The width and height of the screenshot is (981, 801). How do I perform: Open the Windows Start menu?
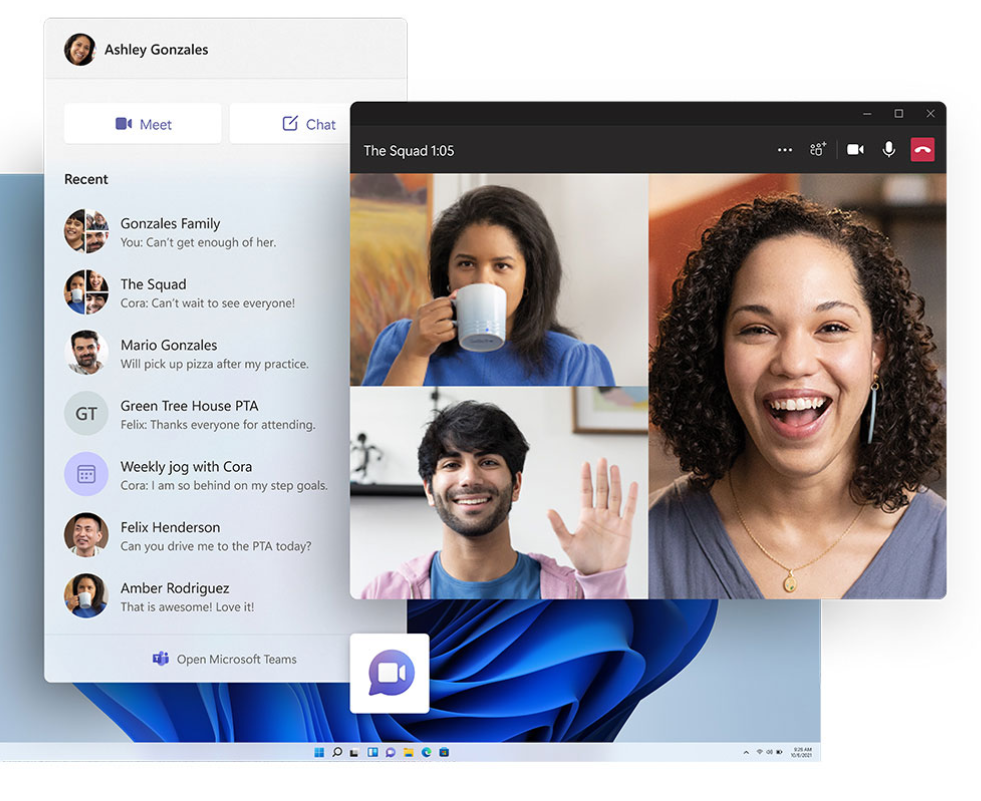[x=319, y=752]
